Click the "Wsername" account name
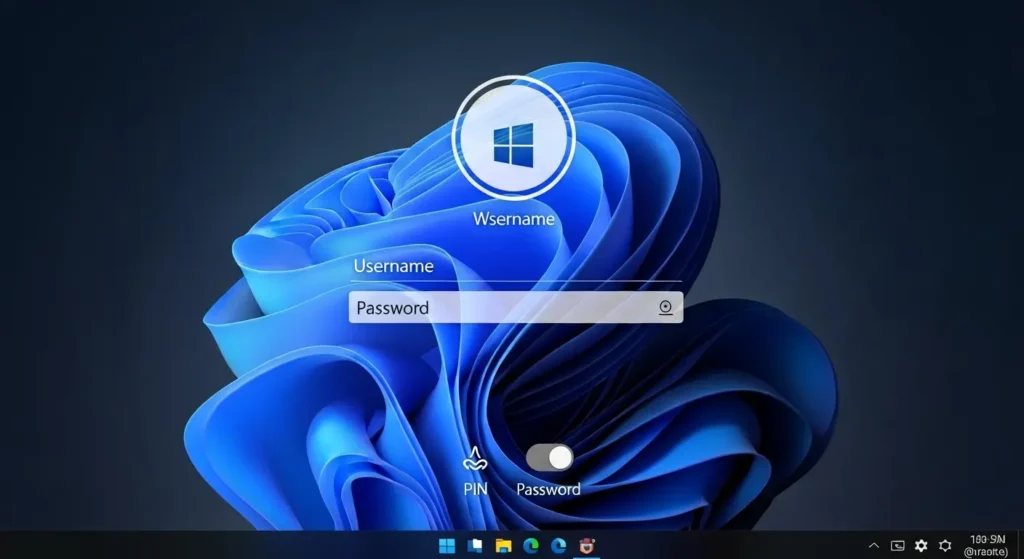The width and height of the screenshot is (1024, 559). (x=514, y=219)
